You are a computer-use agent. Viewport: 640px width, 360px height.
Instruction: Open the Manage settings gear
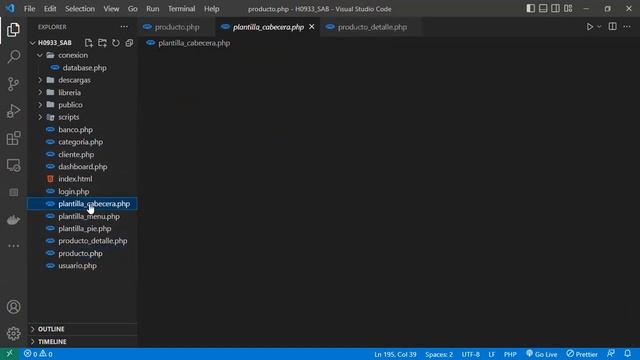tap(13, 333)
